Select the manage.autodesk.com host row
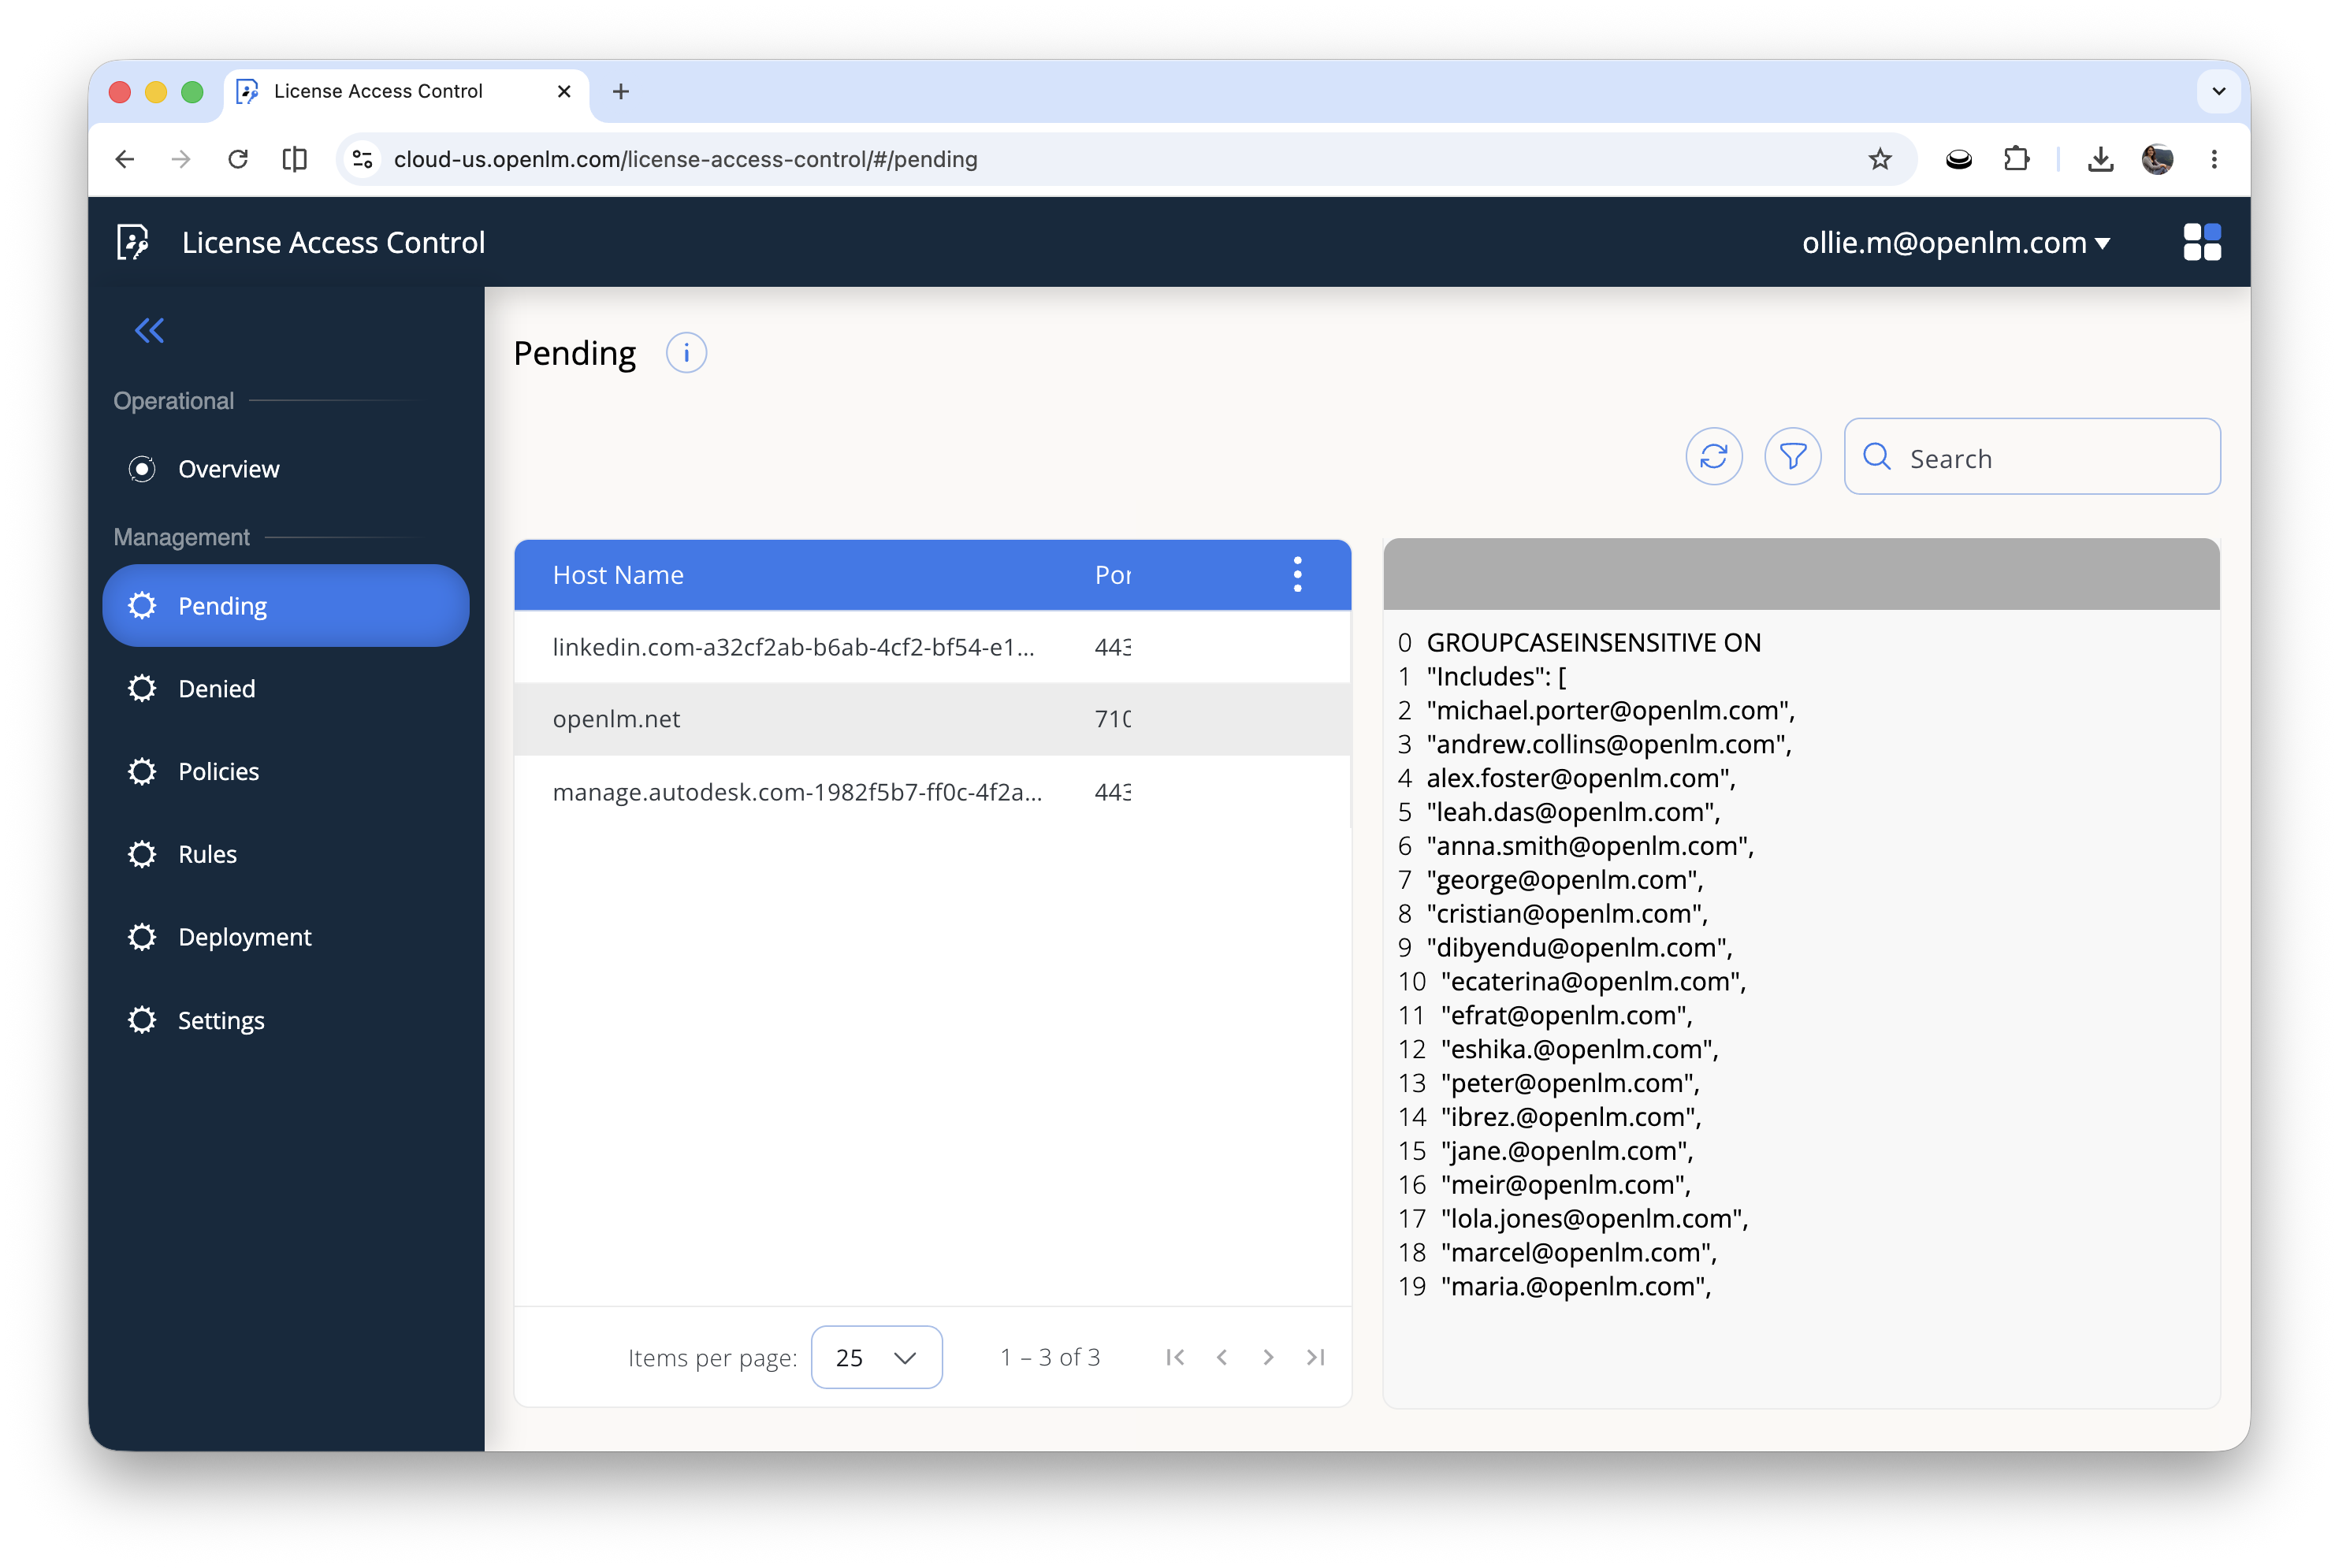This screenshot has width=2339, height=1568. (932, 792)
